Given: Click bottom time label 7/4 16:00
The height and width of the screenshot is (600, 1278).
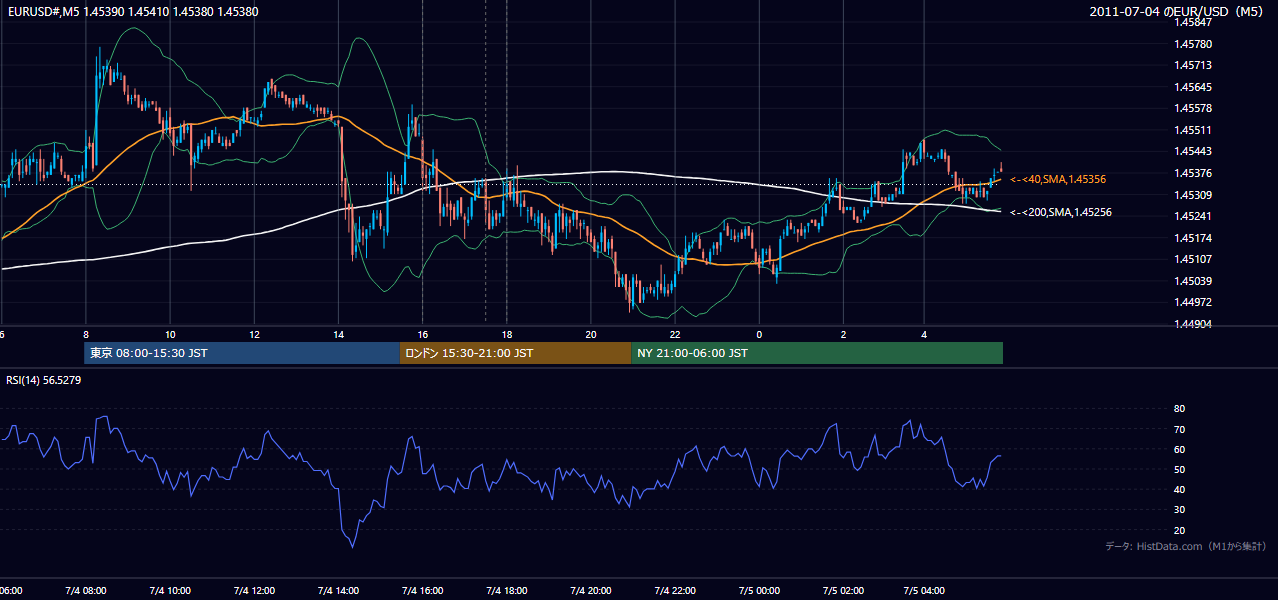Looking at the screenshot, I should [422, 590].
